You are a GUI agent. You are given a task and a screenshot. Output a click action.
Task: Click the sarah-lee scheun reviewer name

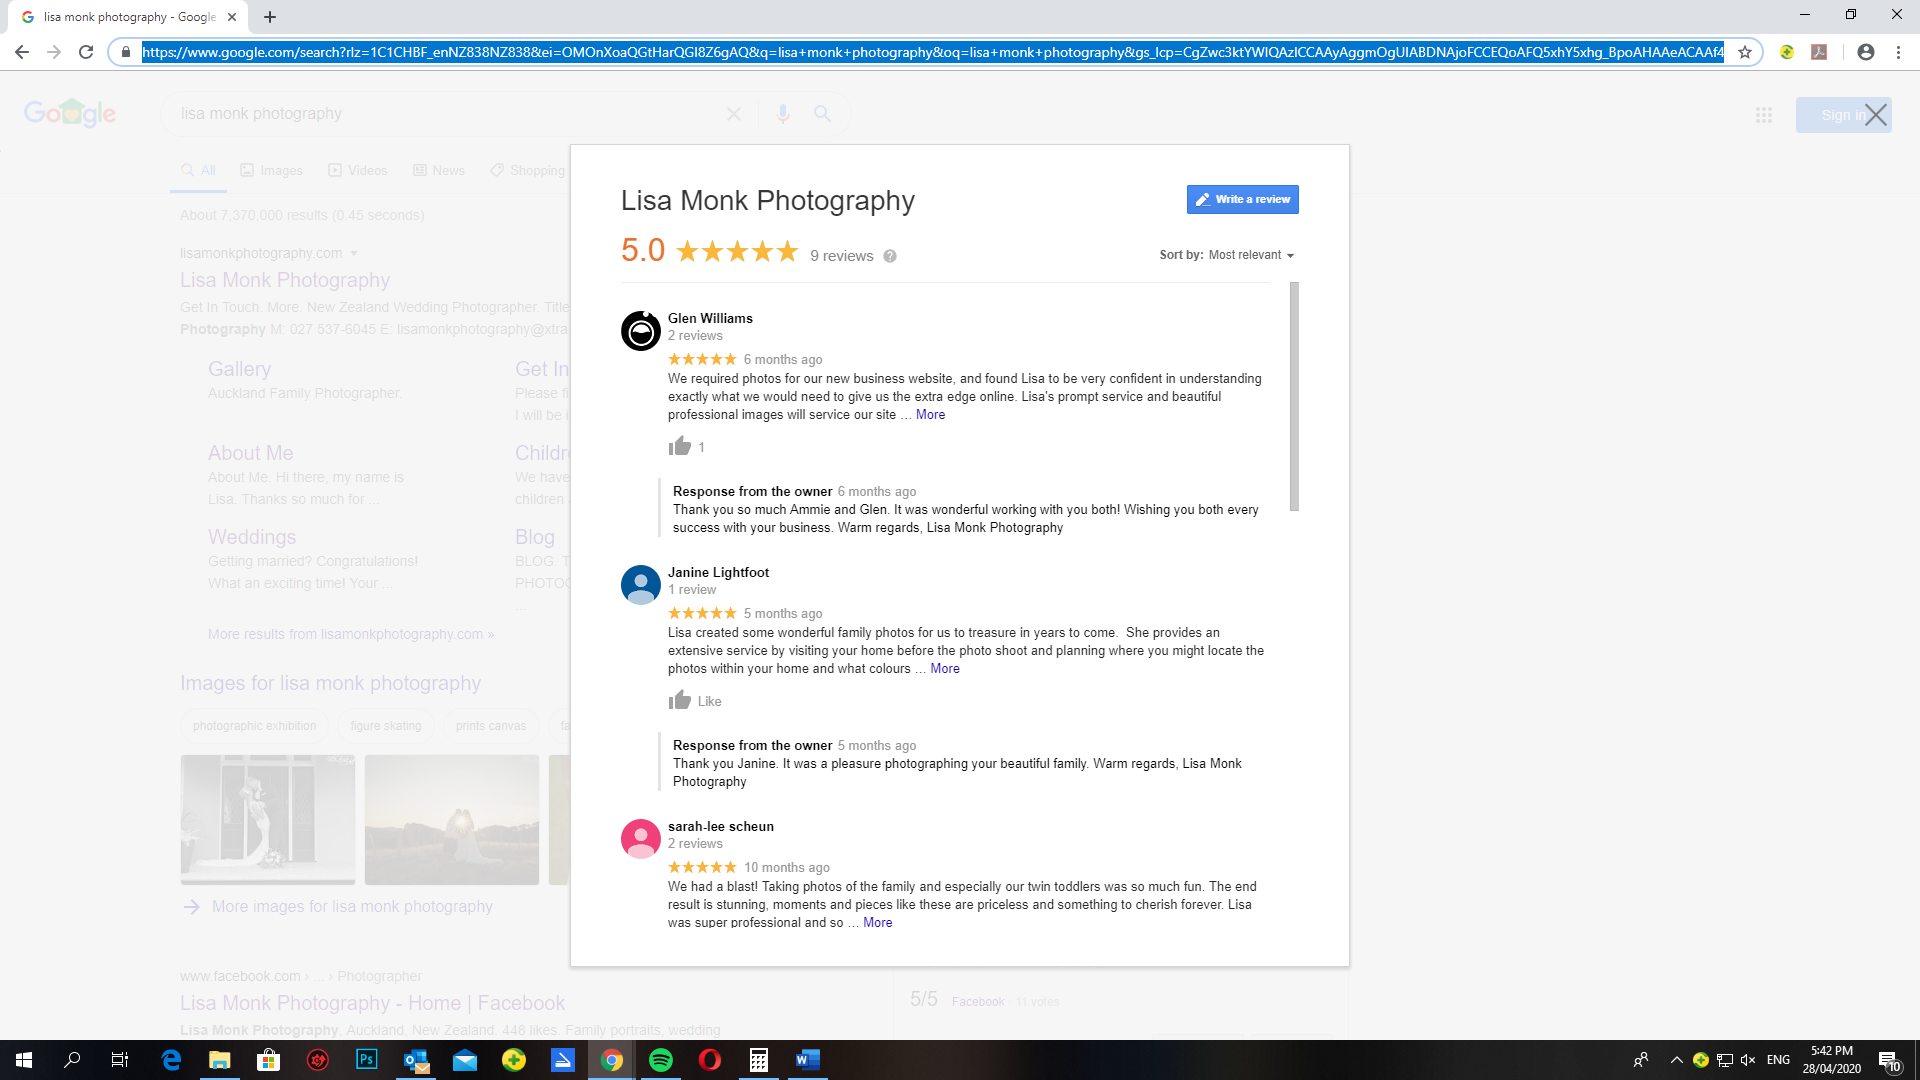pyautogui.click(x=721, y=826)
